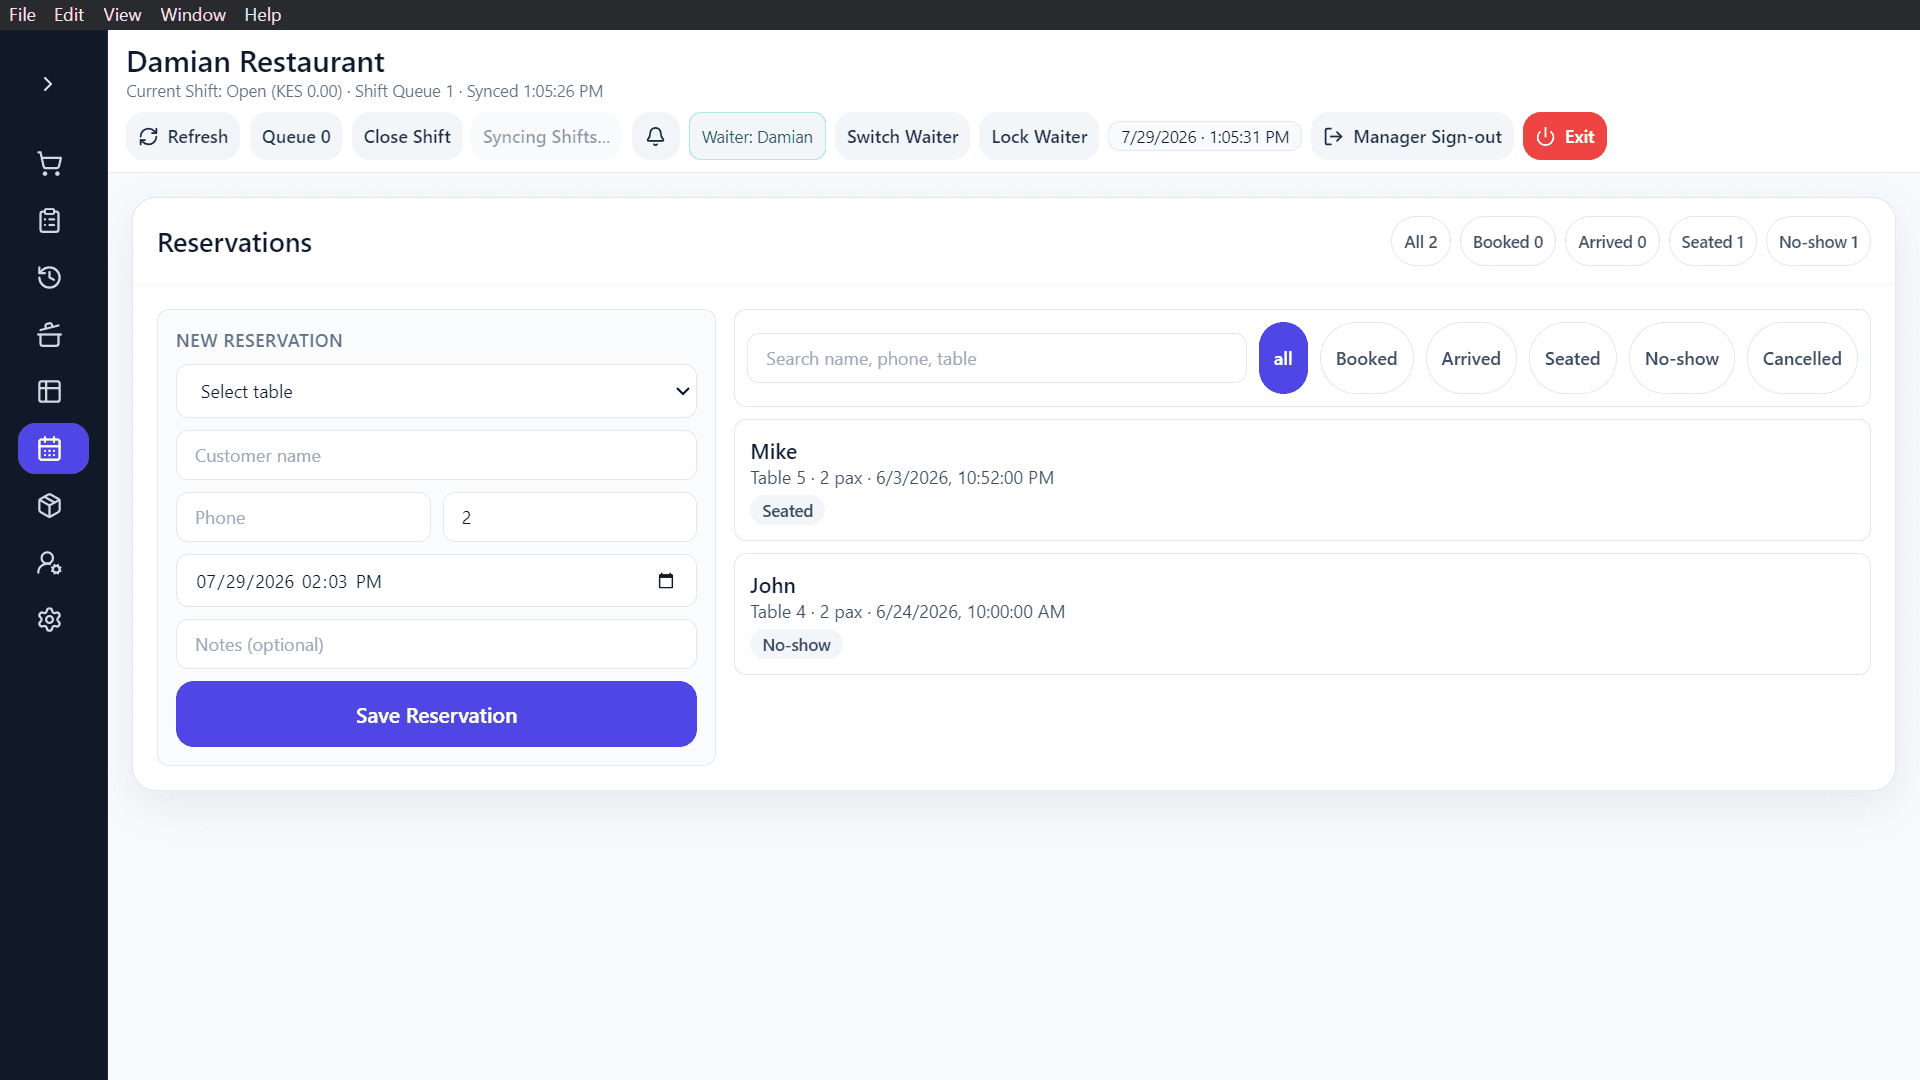Open the tables layout sidebar icon
The width and height of the screenshot is (1920, 1080).
click(x=49, y=391)
